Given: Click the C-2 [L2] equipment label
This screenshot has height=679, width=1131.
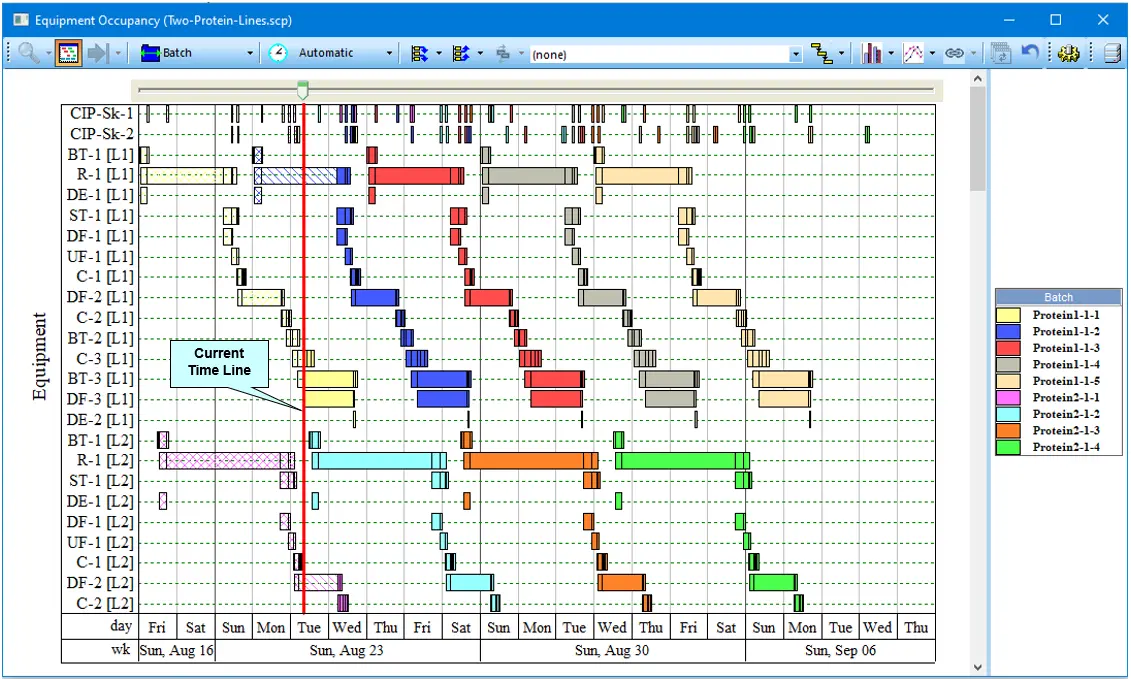Looking at the screenshot, I should (105, 603).
